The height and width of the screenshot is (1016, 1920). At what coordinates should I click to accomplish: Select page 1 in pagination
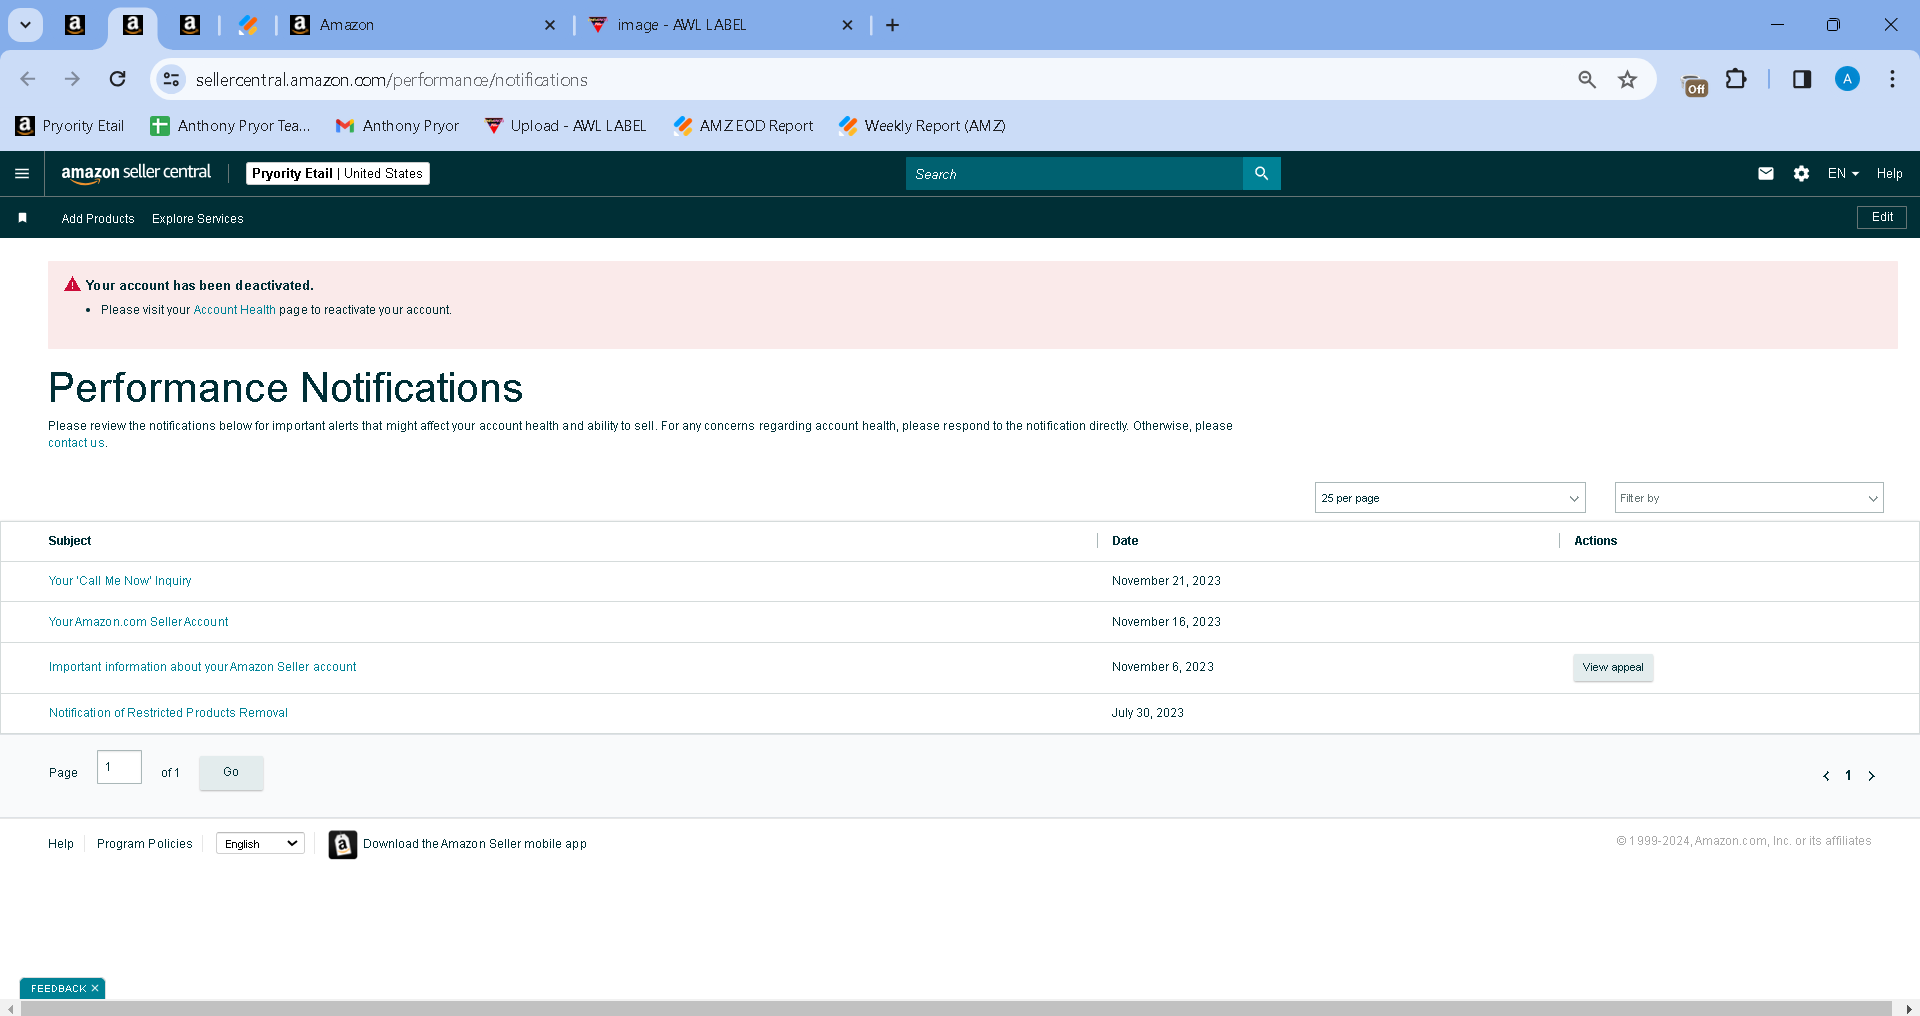(1848, 776)
